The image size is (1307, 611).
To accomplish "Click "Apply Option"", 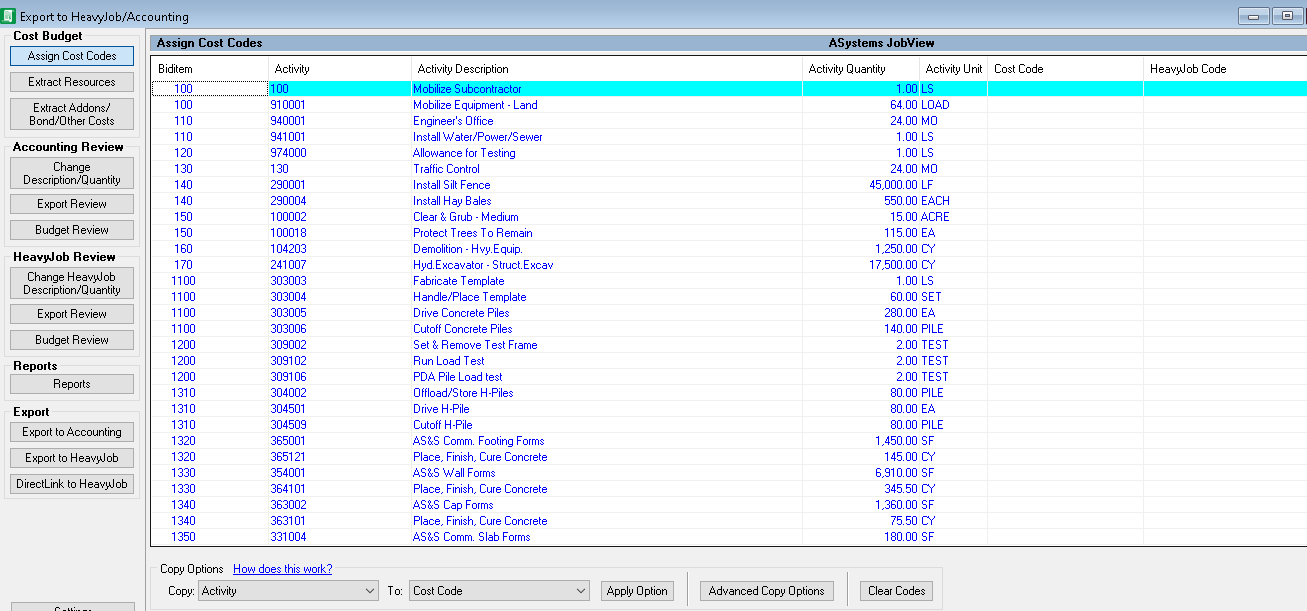I will tap(637, 590).
